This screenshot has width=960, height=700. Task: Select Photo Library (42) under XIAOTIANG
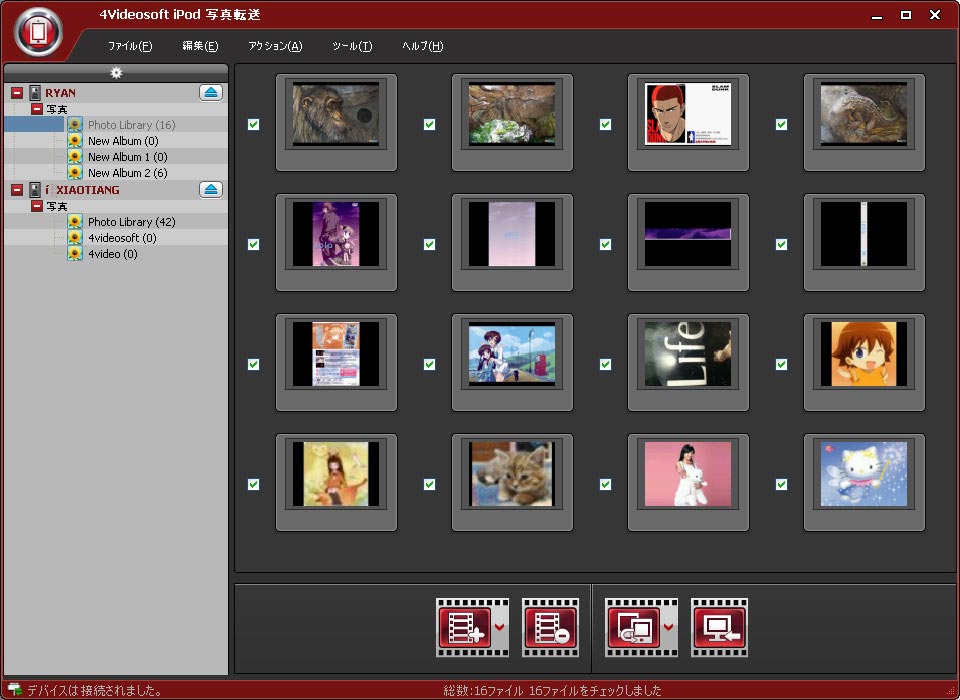[x=131, y=222]
